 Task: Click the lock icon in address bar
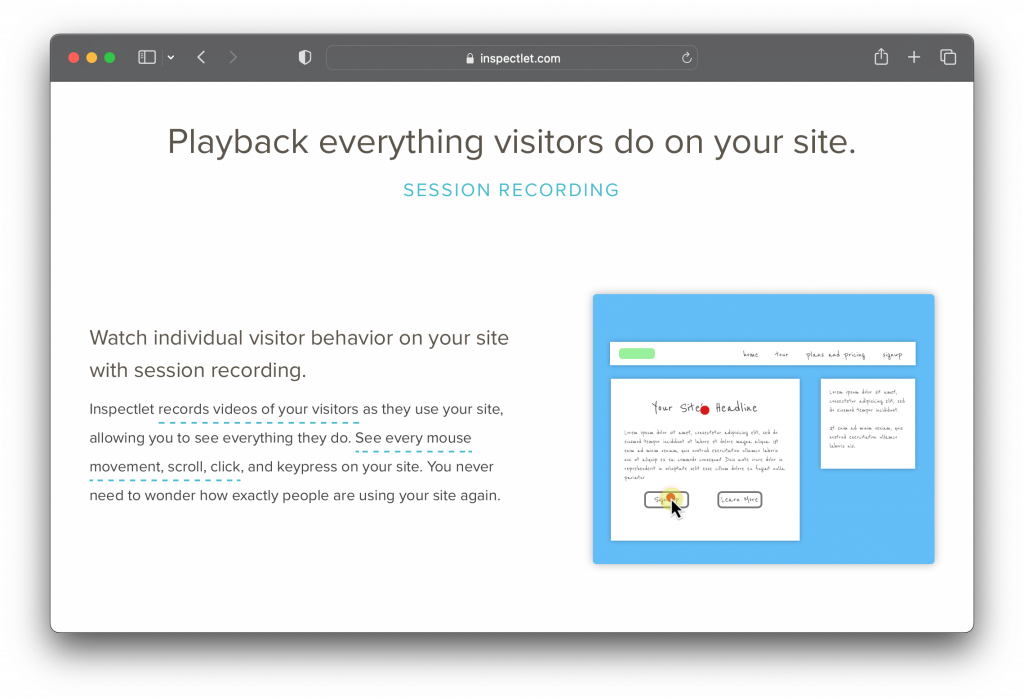point(470,58)
